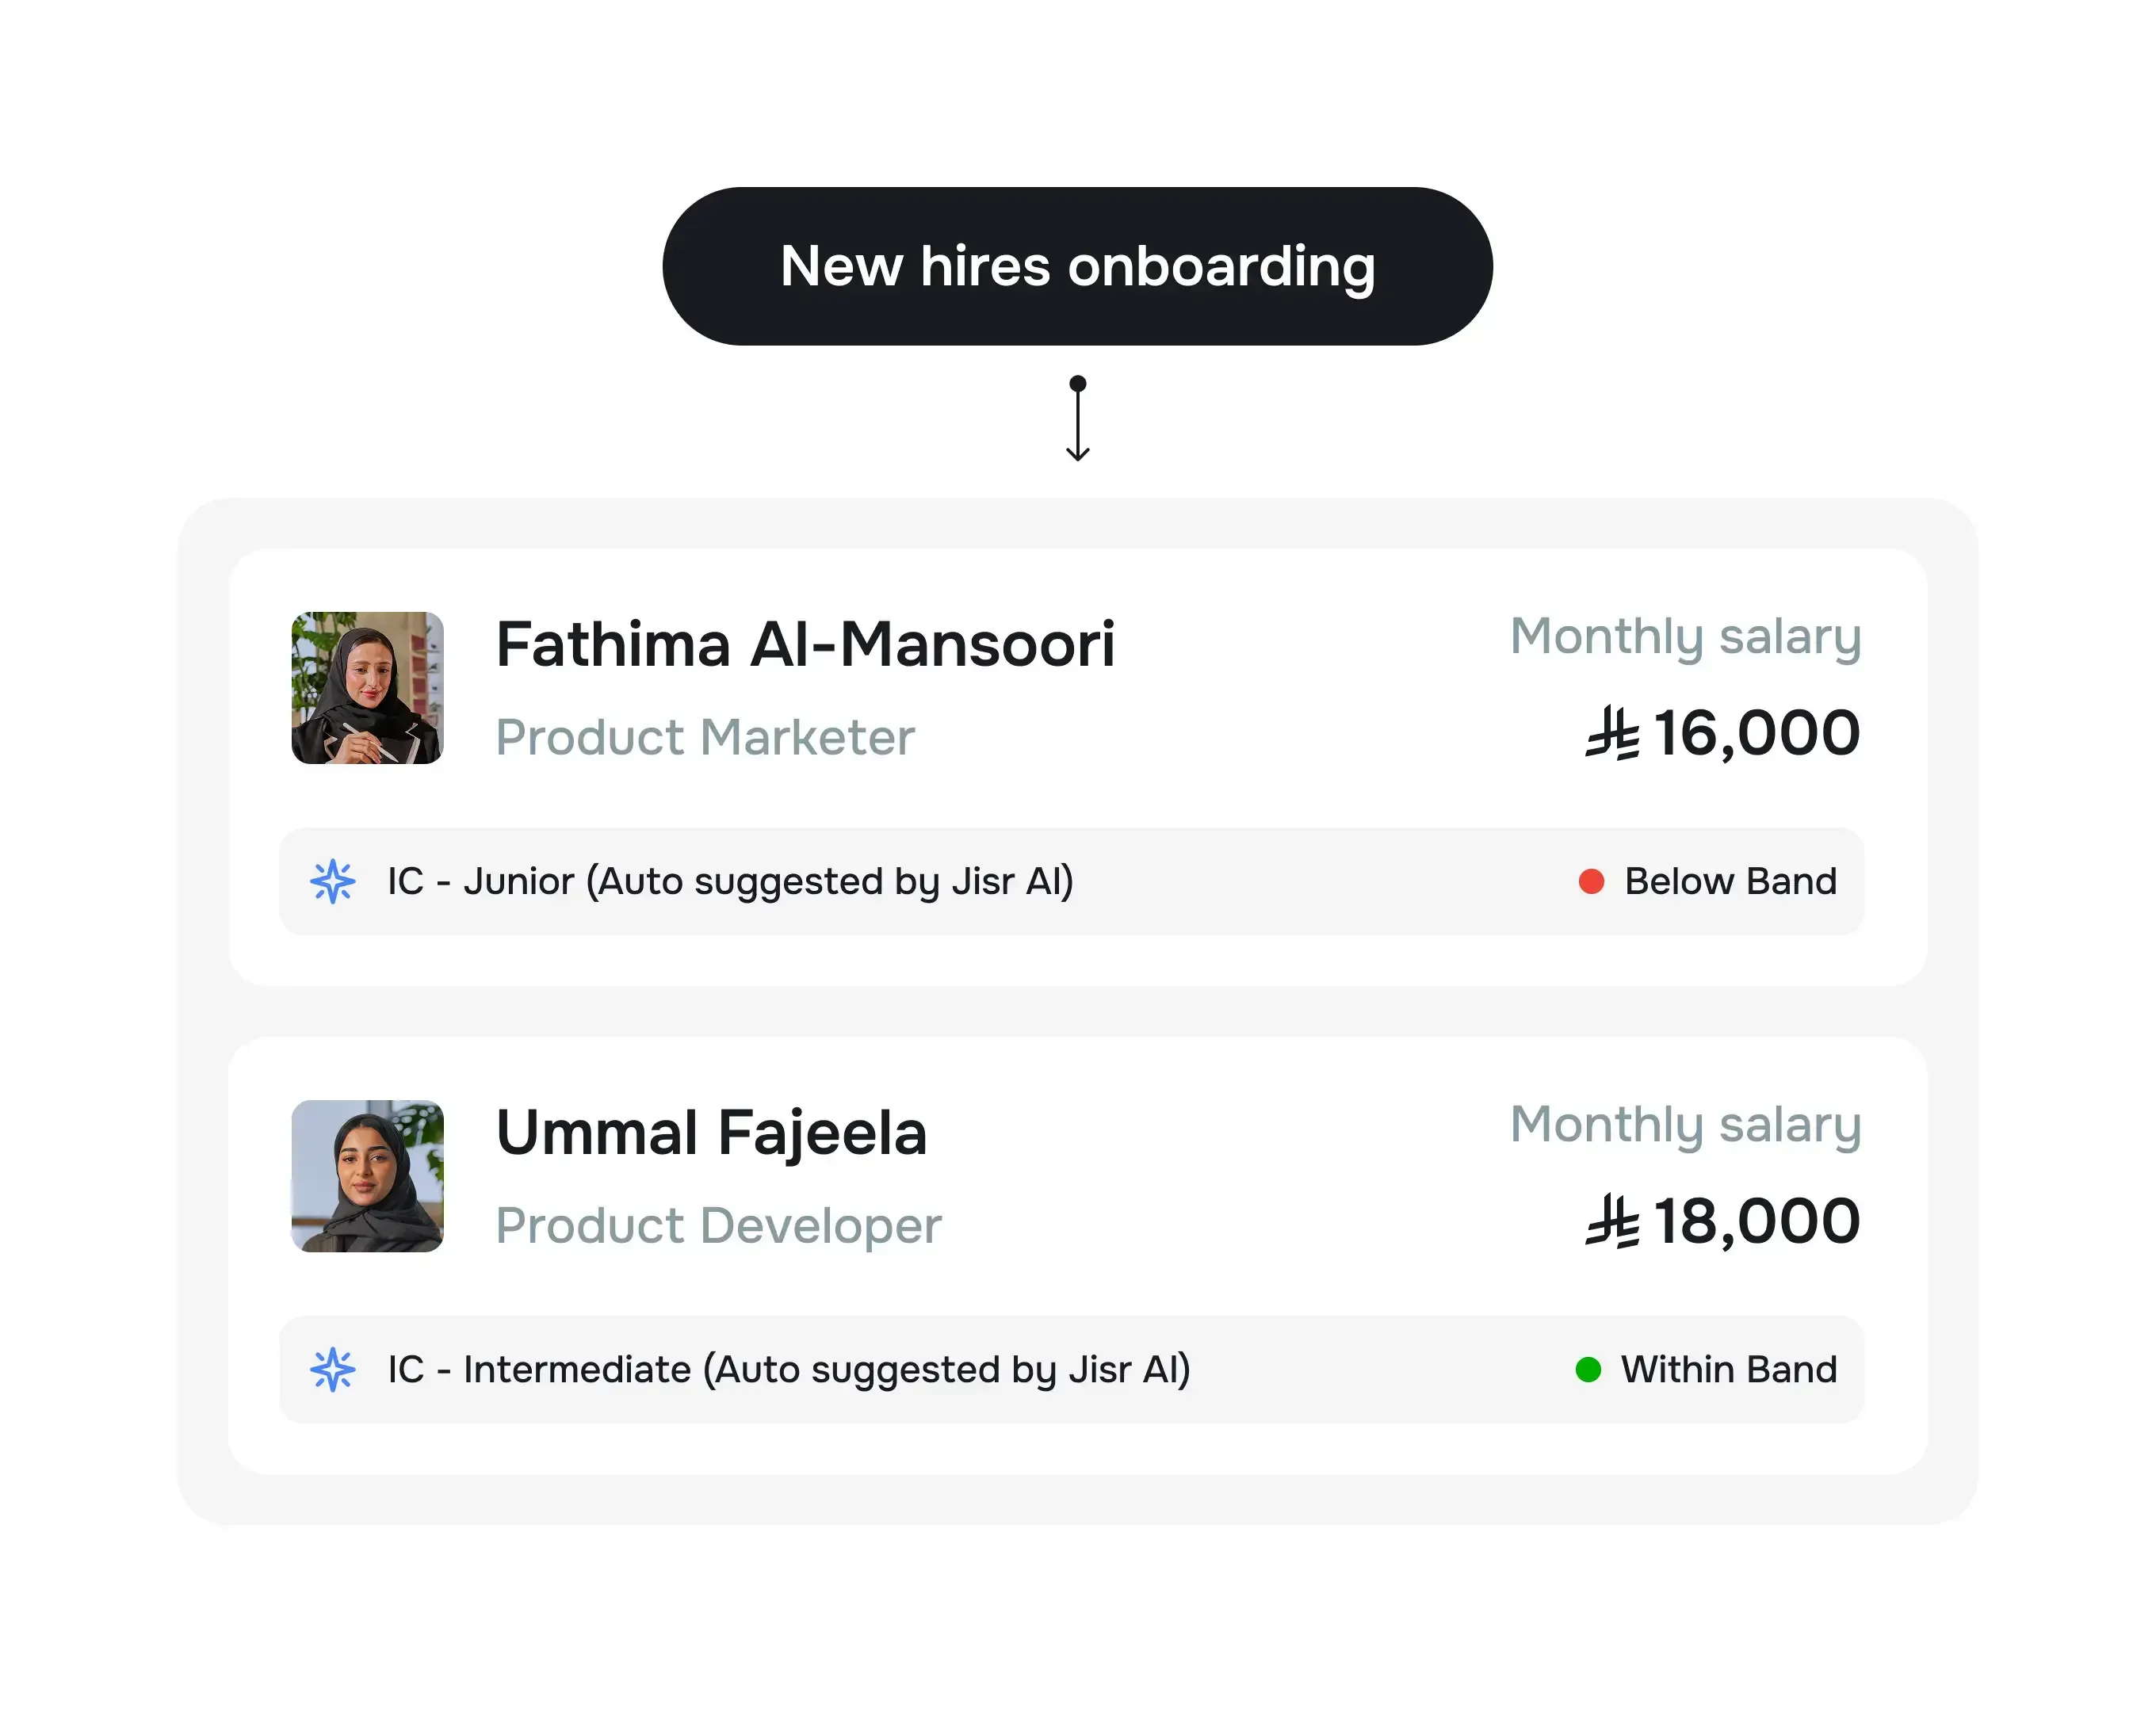Select the Below Band status label
This screenshot has height=1712, width=2156.
(x=1730, y=881)
